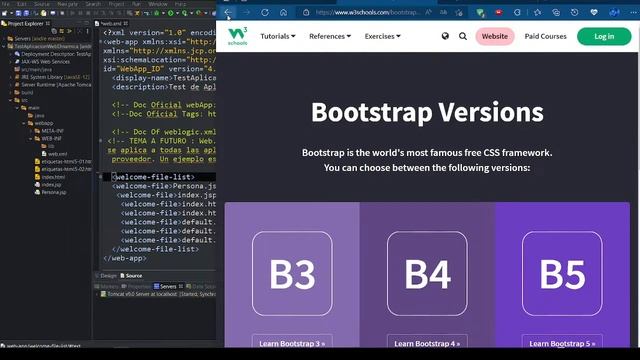Click the w3schools logo
This screenshot has width=640, height=360.
pos(238,36)
